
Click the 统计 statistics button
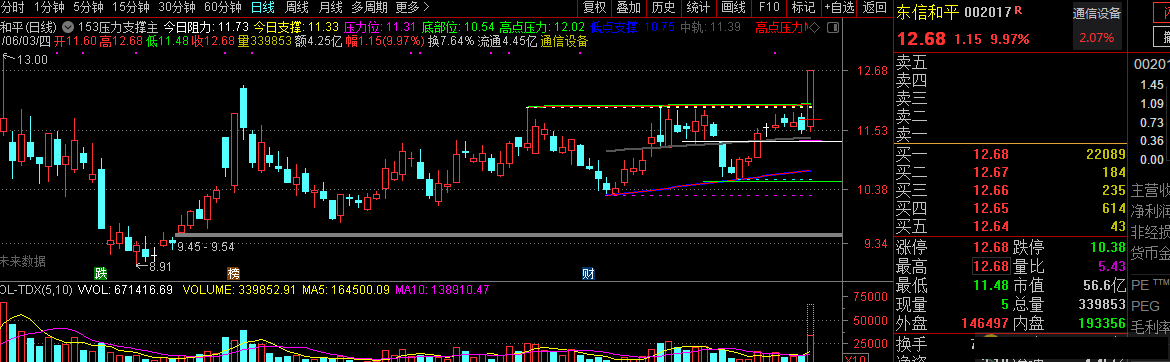tap(698, 7)
